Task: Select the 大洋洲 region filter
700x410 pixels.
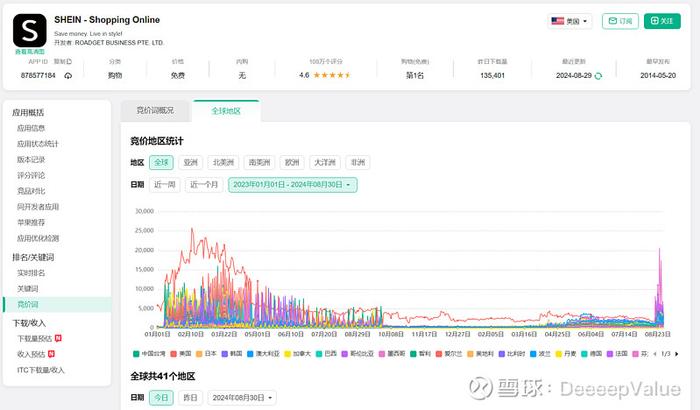Action: point(325,162)
